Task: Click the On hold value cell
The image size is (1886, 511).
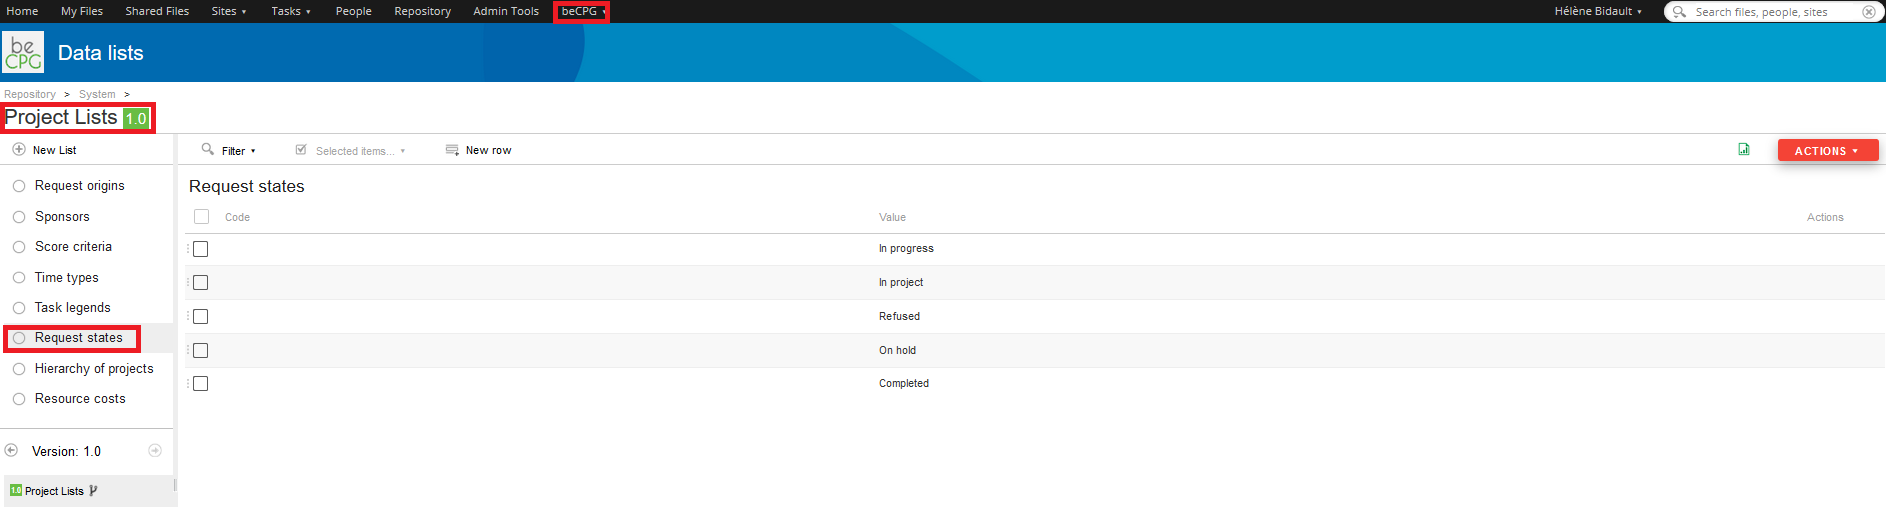Action: pos(897,350)
